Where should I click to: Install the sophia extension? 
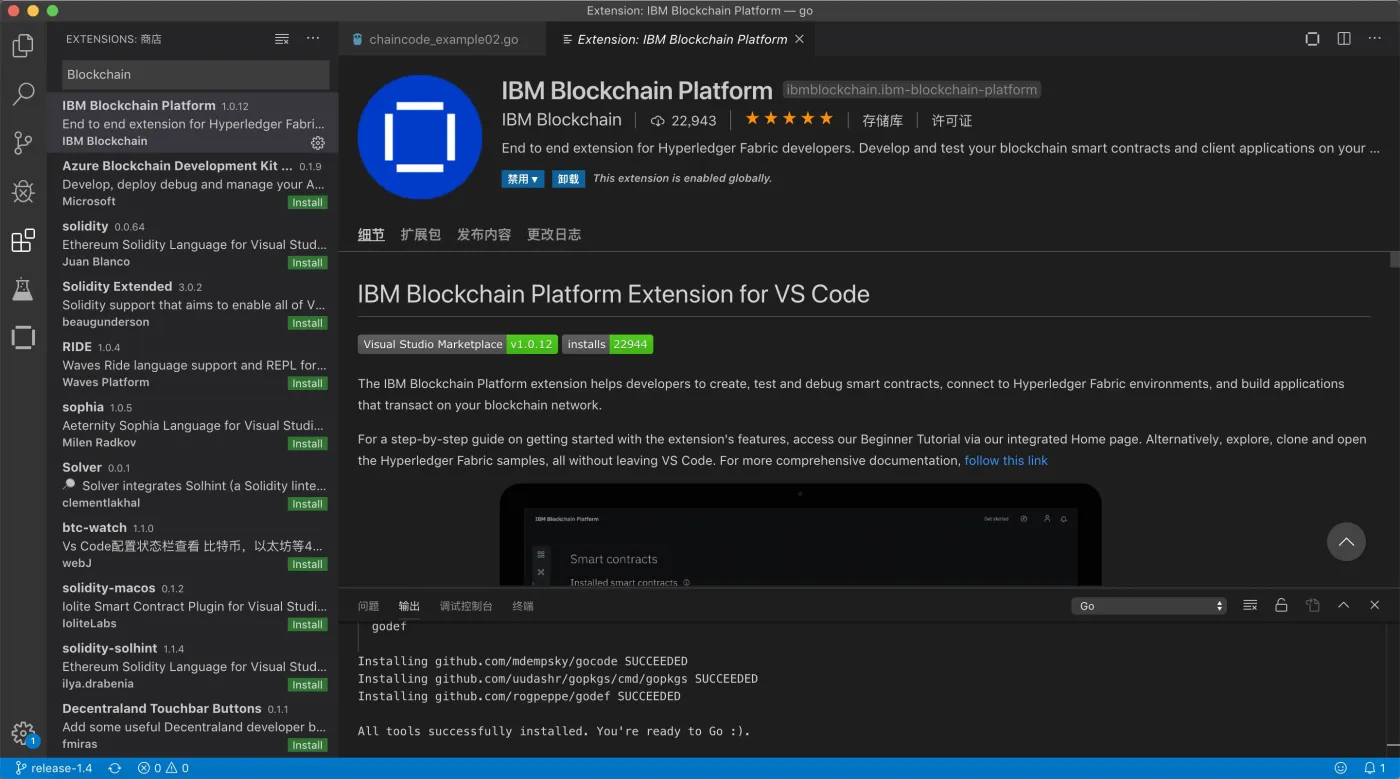307,444
